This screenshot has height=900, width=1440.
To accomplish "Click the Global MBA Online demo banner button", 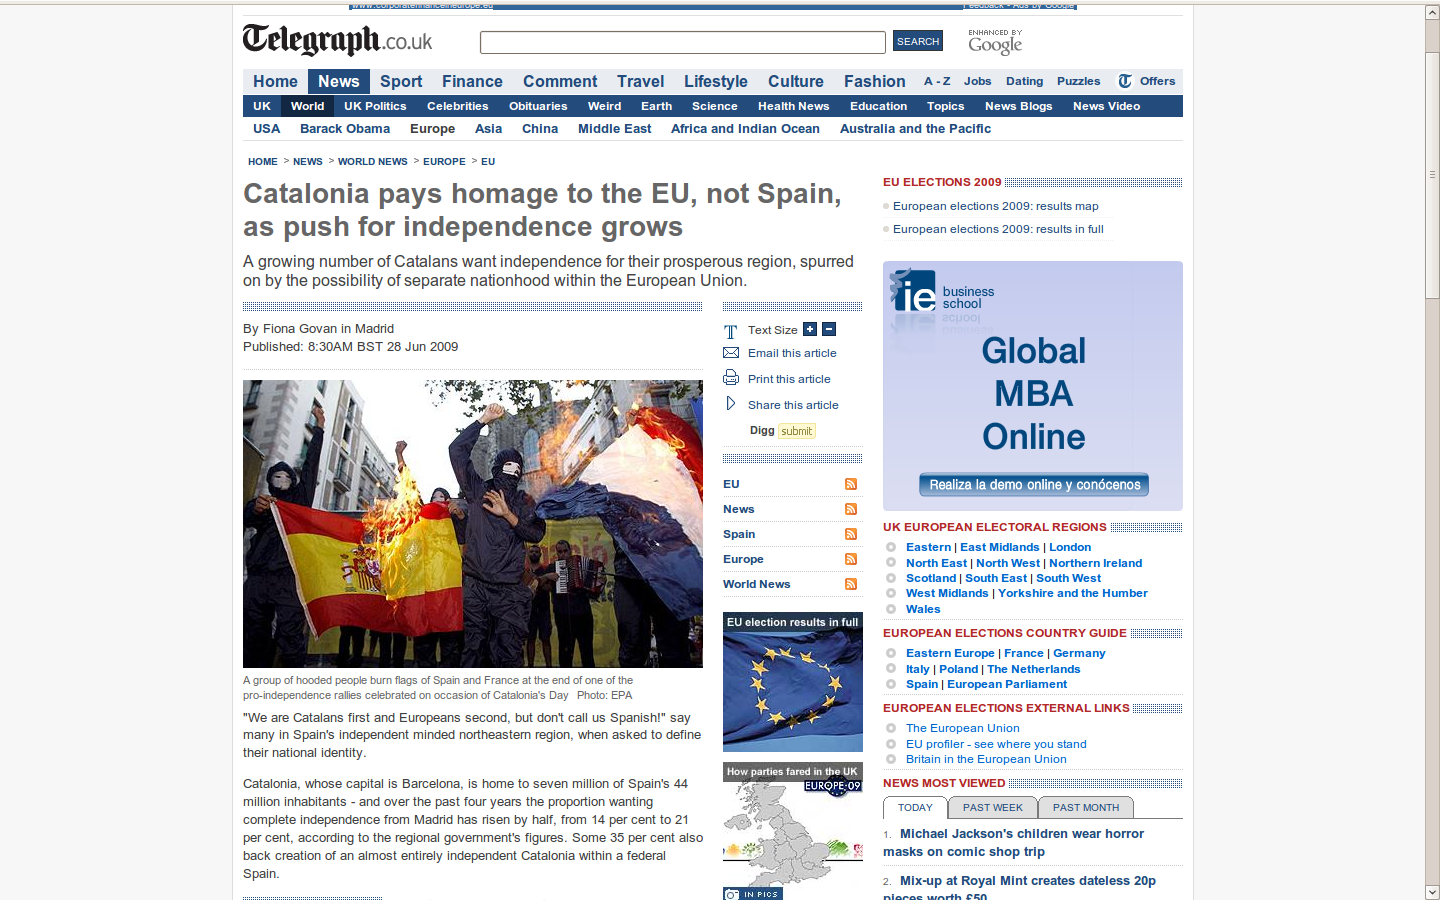I will tap(1033, 485).
